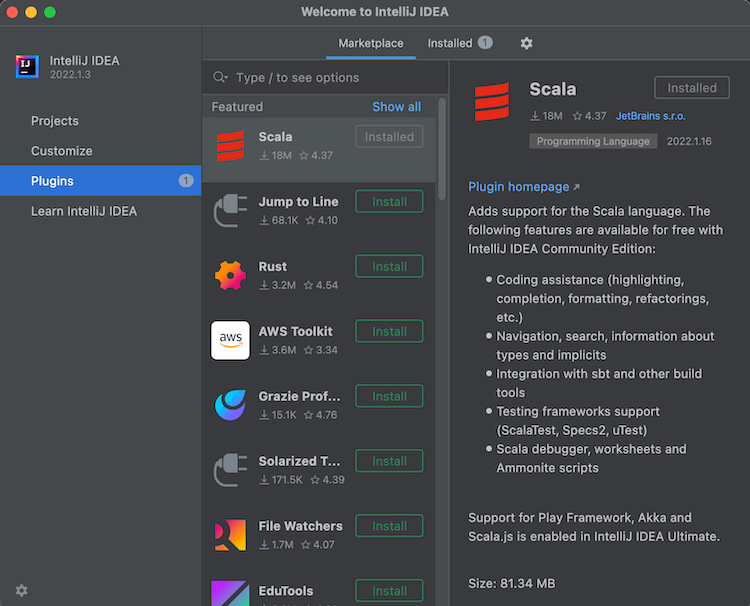
Task: Select the EduTools plugin name
Action: click(286, 591)
